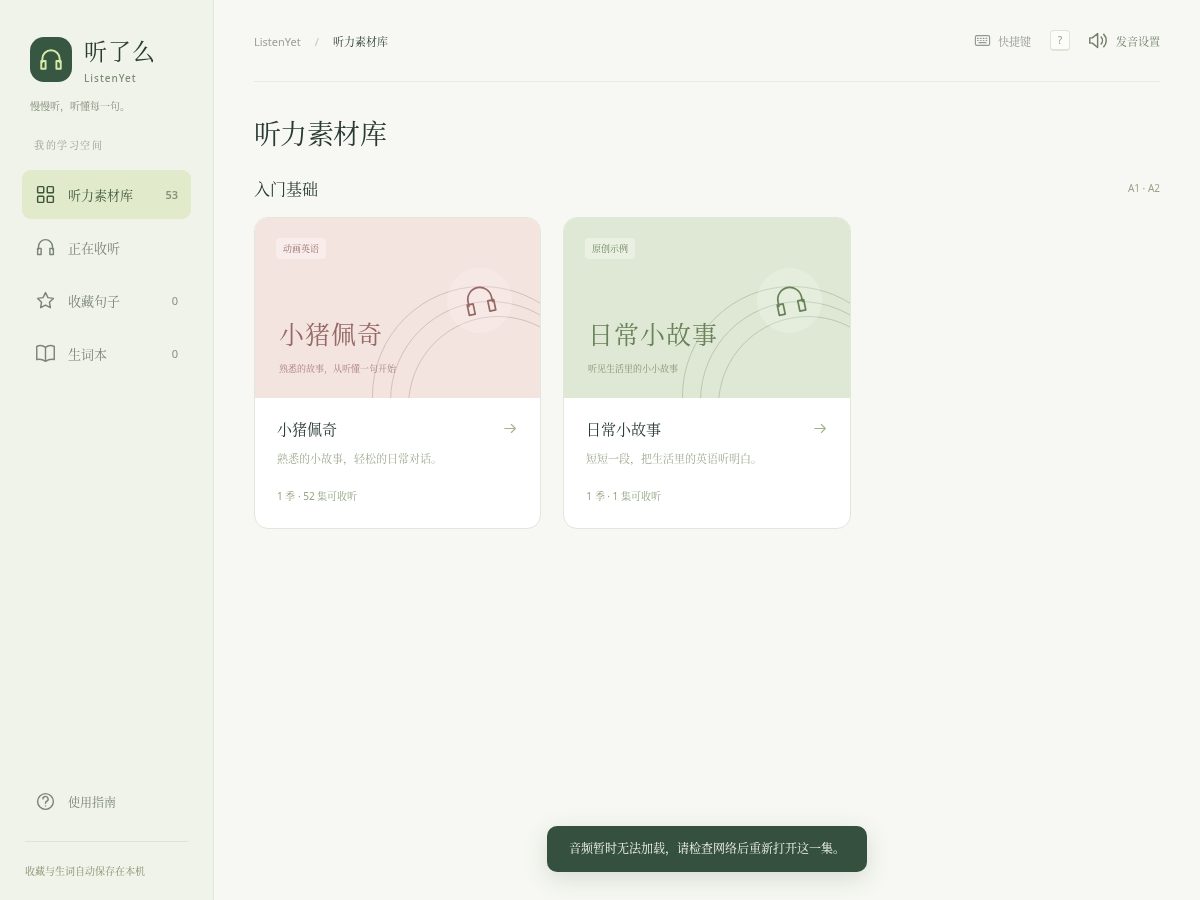The width and height of the screenshot is (1200, 900).
Task: Open 小猪佩奇 card arrow
Action: coord(510,428)
